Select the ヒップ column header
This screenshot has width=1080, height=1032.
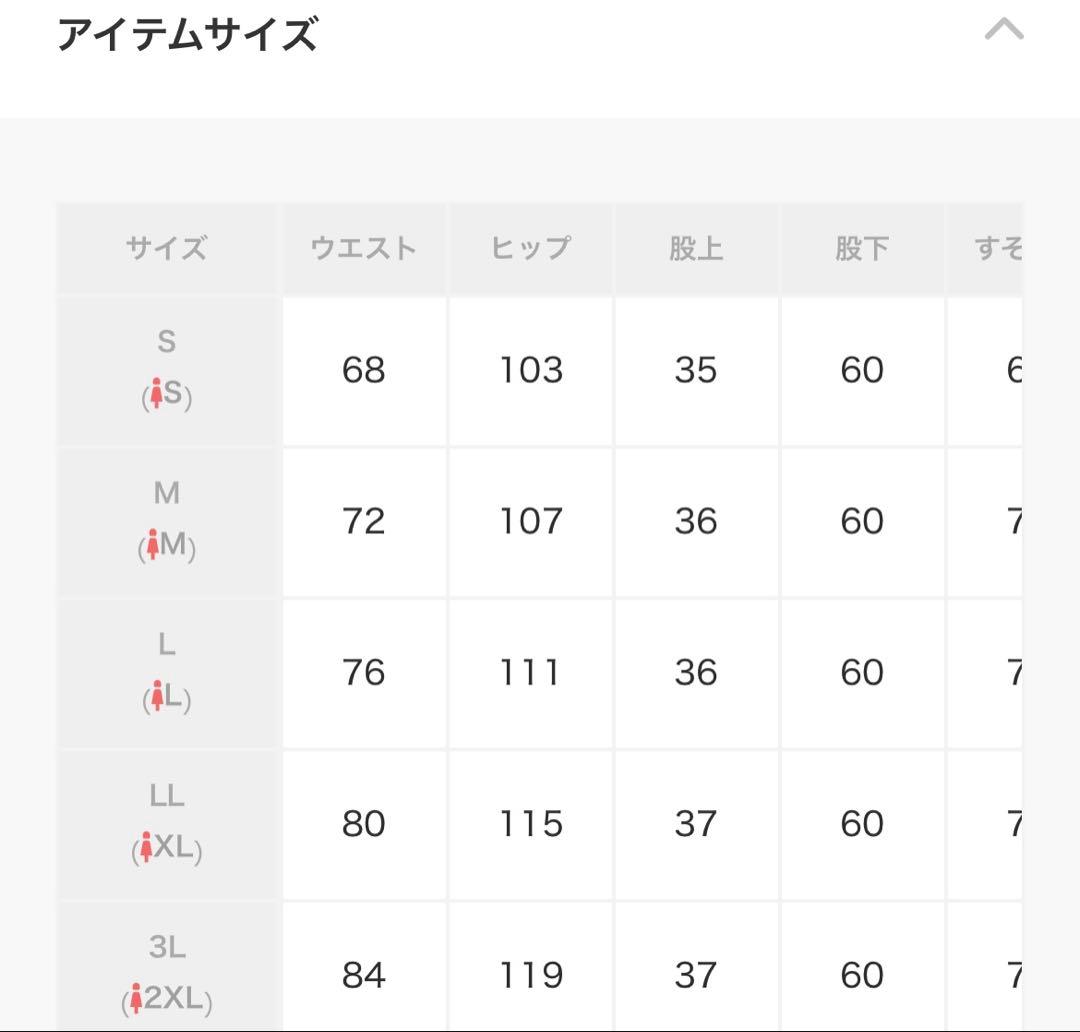click(x=530, y=248)
